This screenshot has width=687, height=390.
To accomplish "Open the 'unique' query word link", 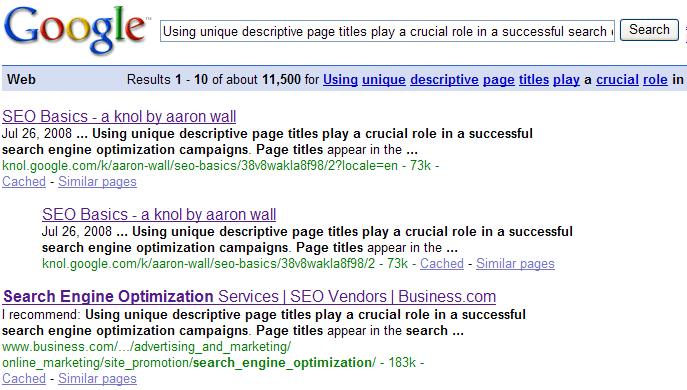I will coord(384,79).
